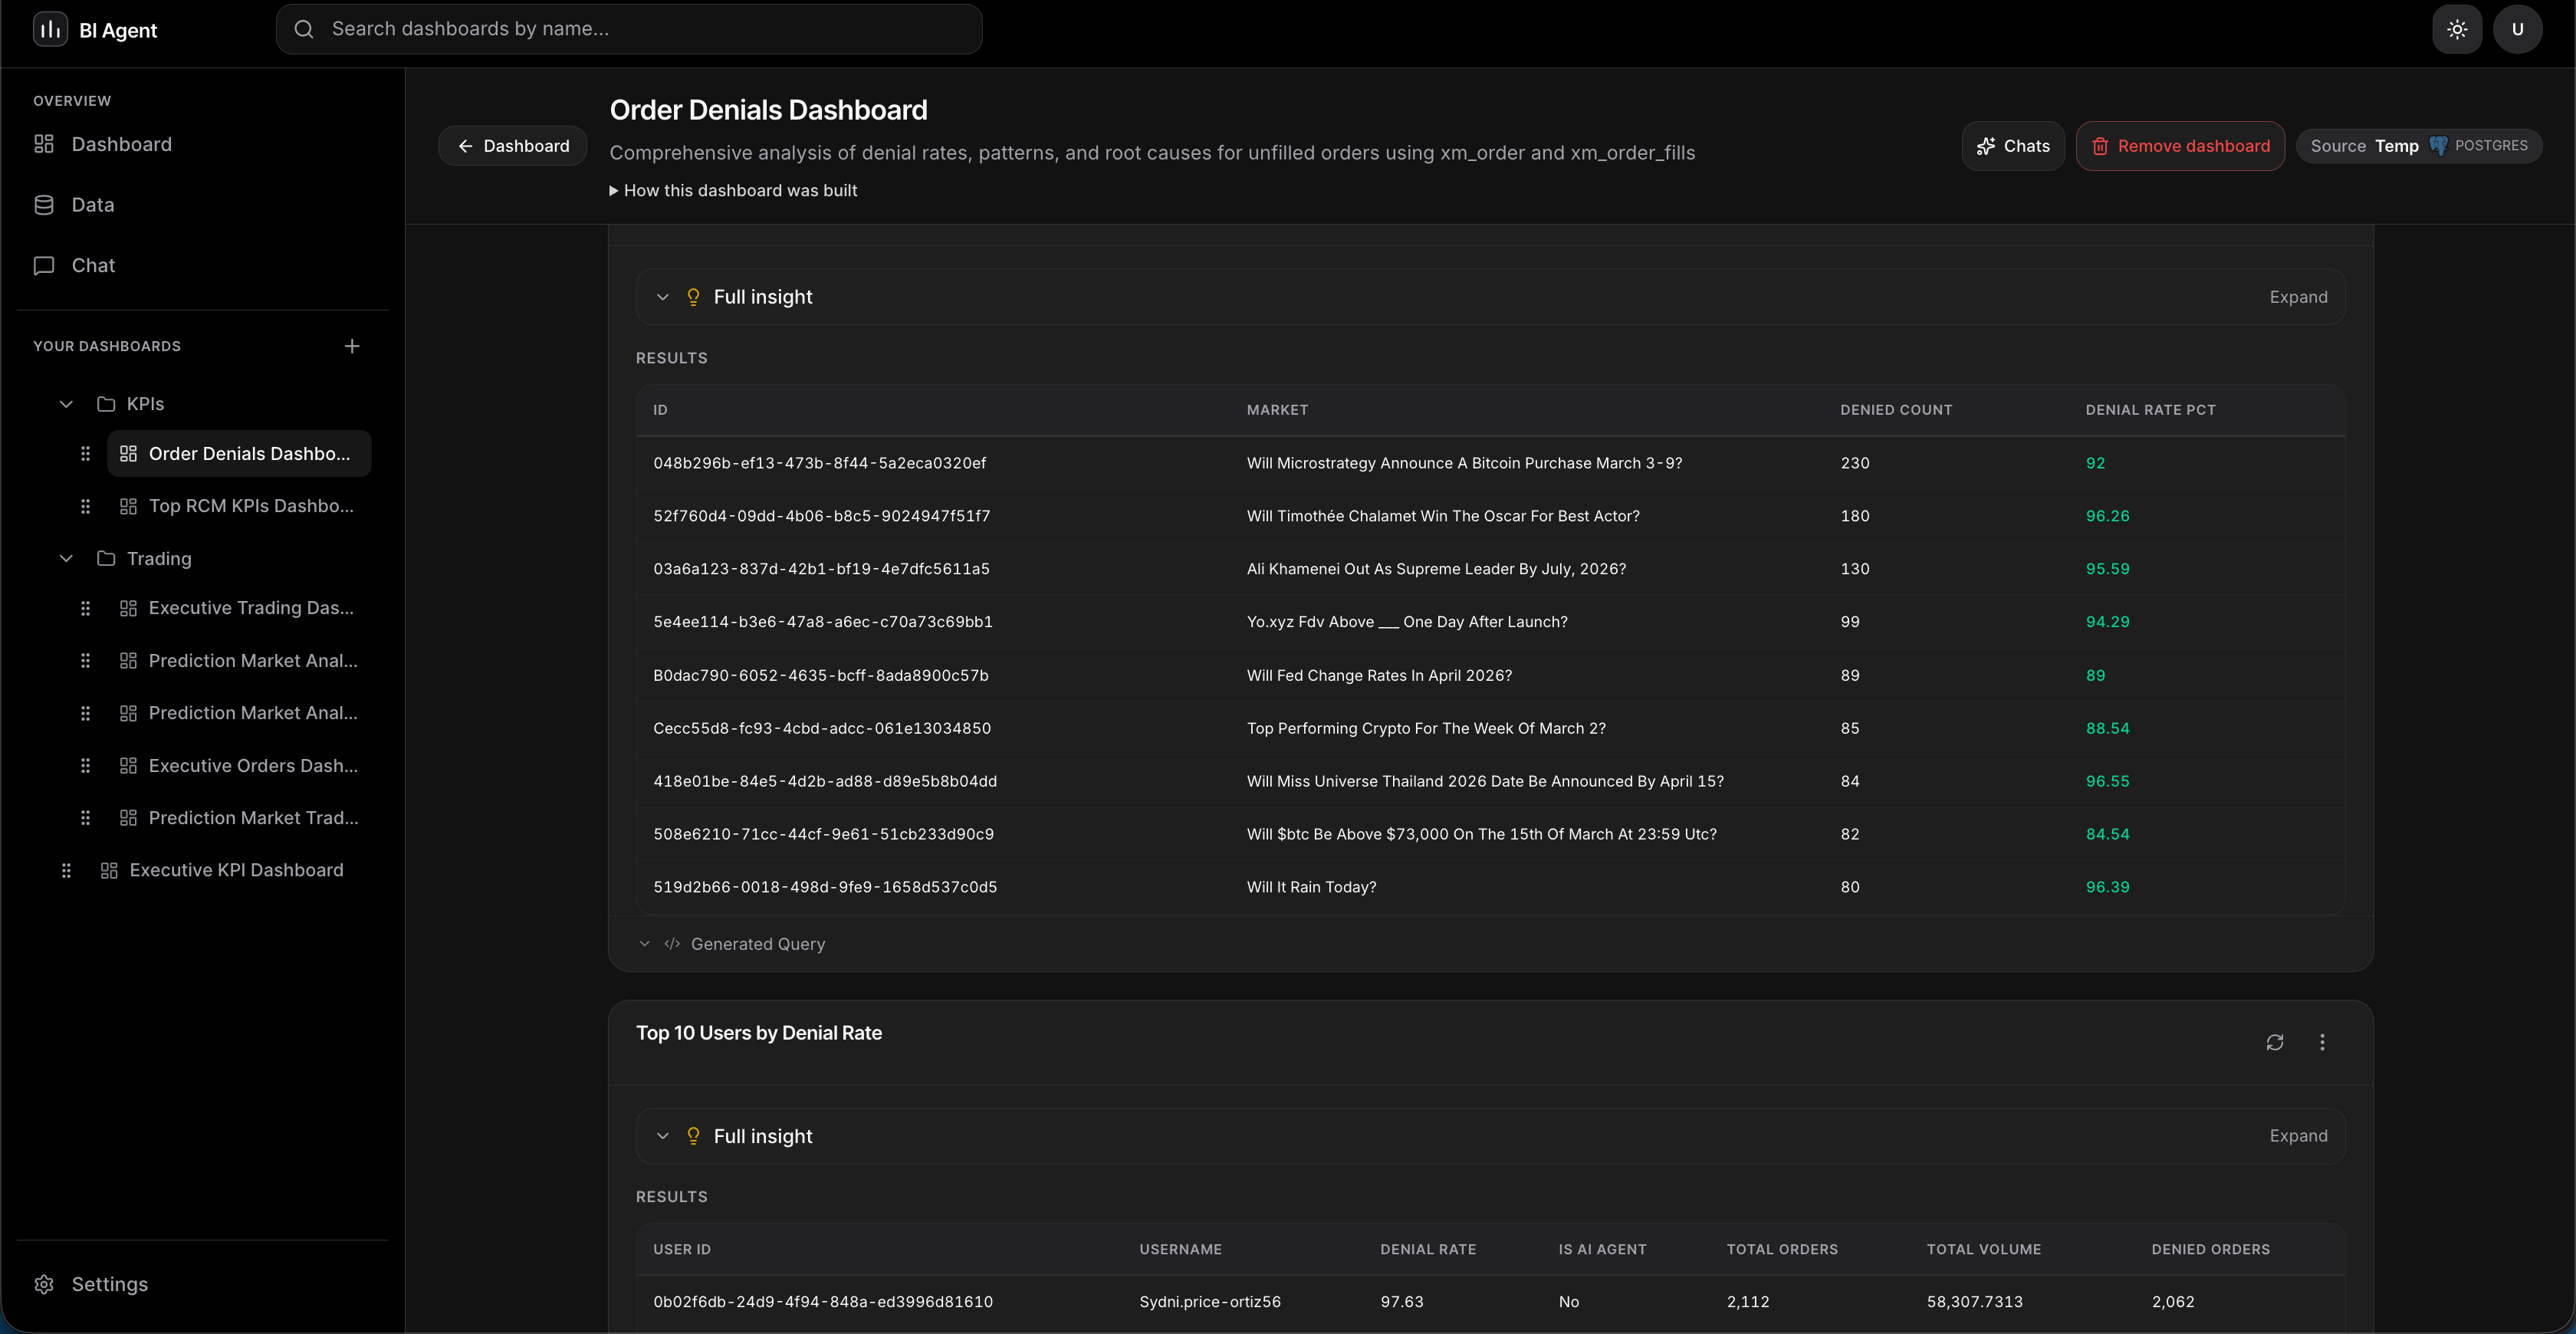Viewport: 2576px width, 1334px height.
Task: Click the Data database icon
Action: [44, 205]
